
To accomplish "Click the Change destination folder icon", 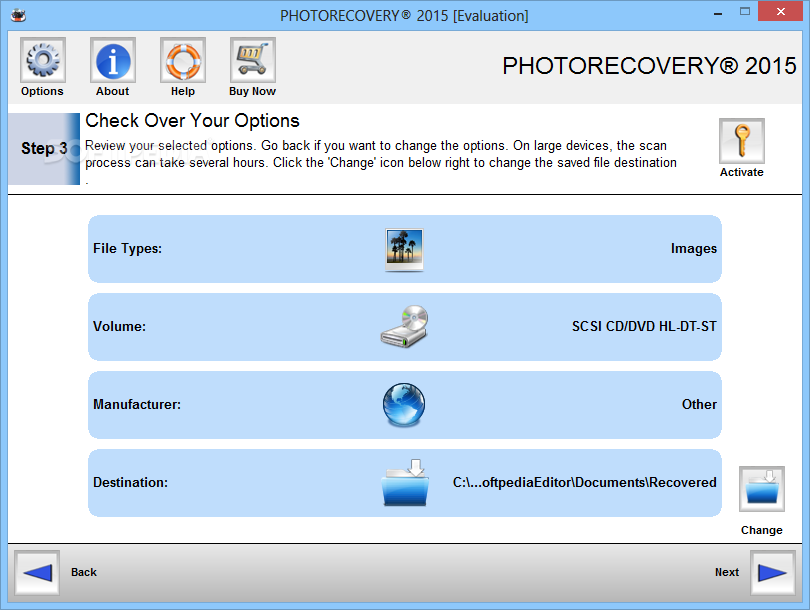I will click(762, 489).
